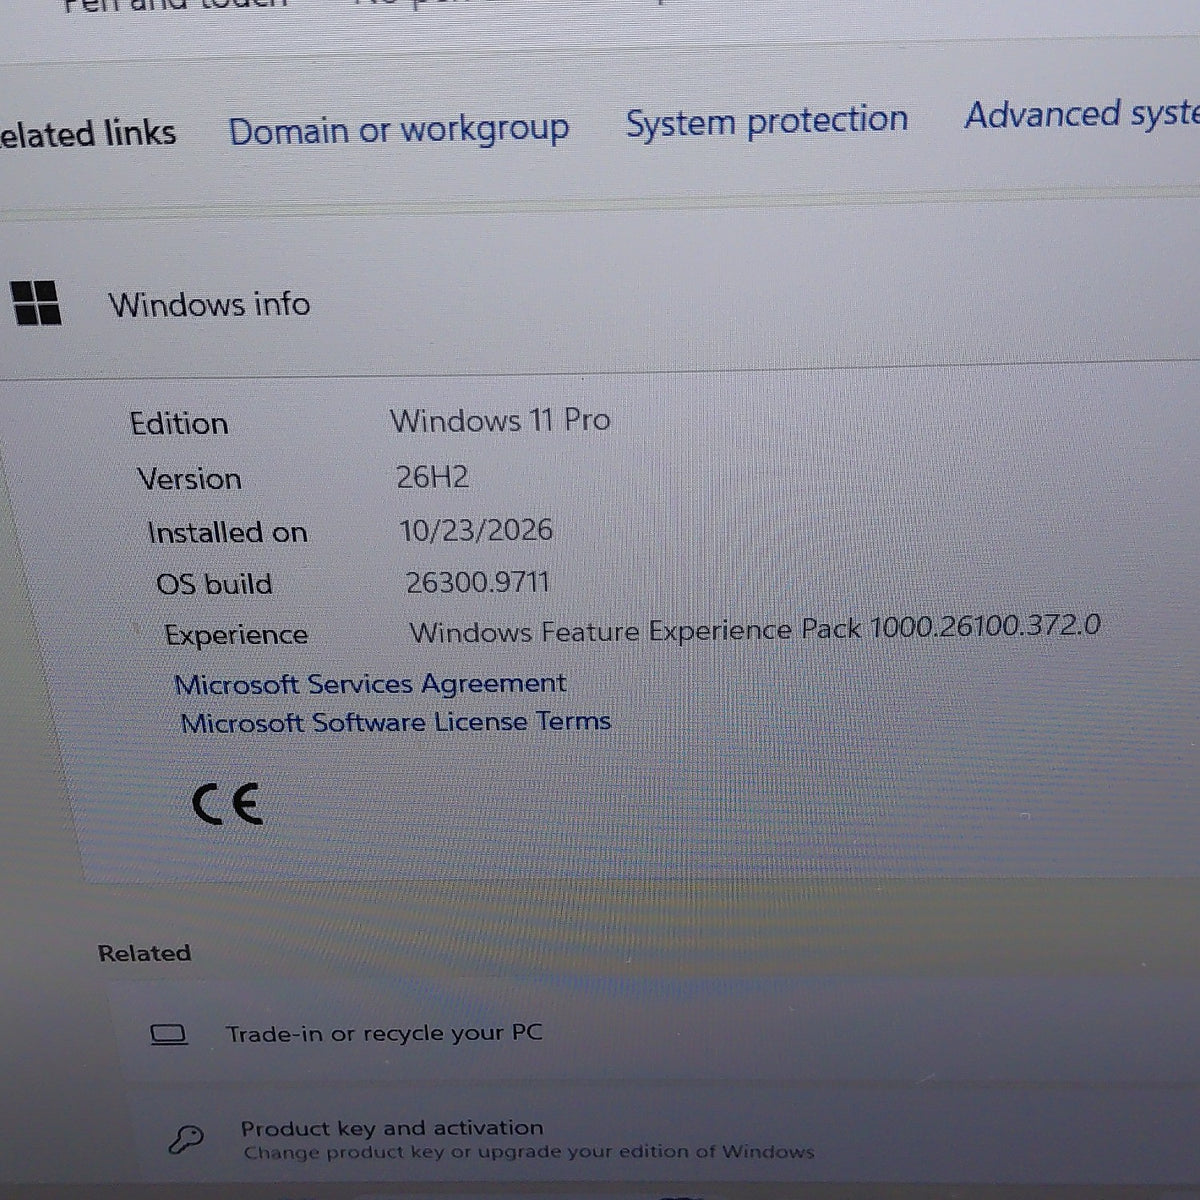Viewport: 1200px width, 1200px height.
Task: Click the Change product key subtitle text
Action: tap(529, 1152)
